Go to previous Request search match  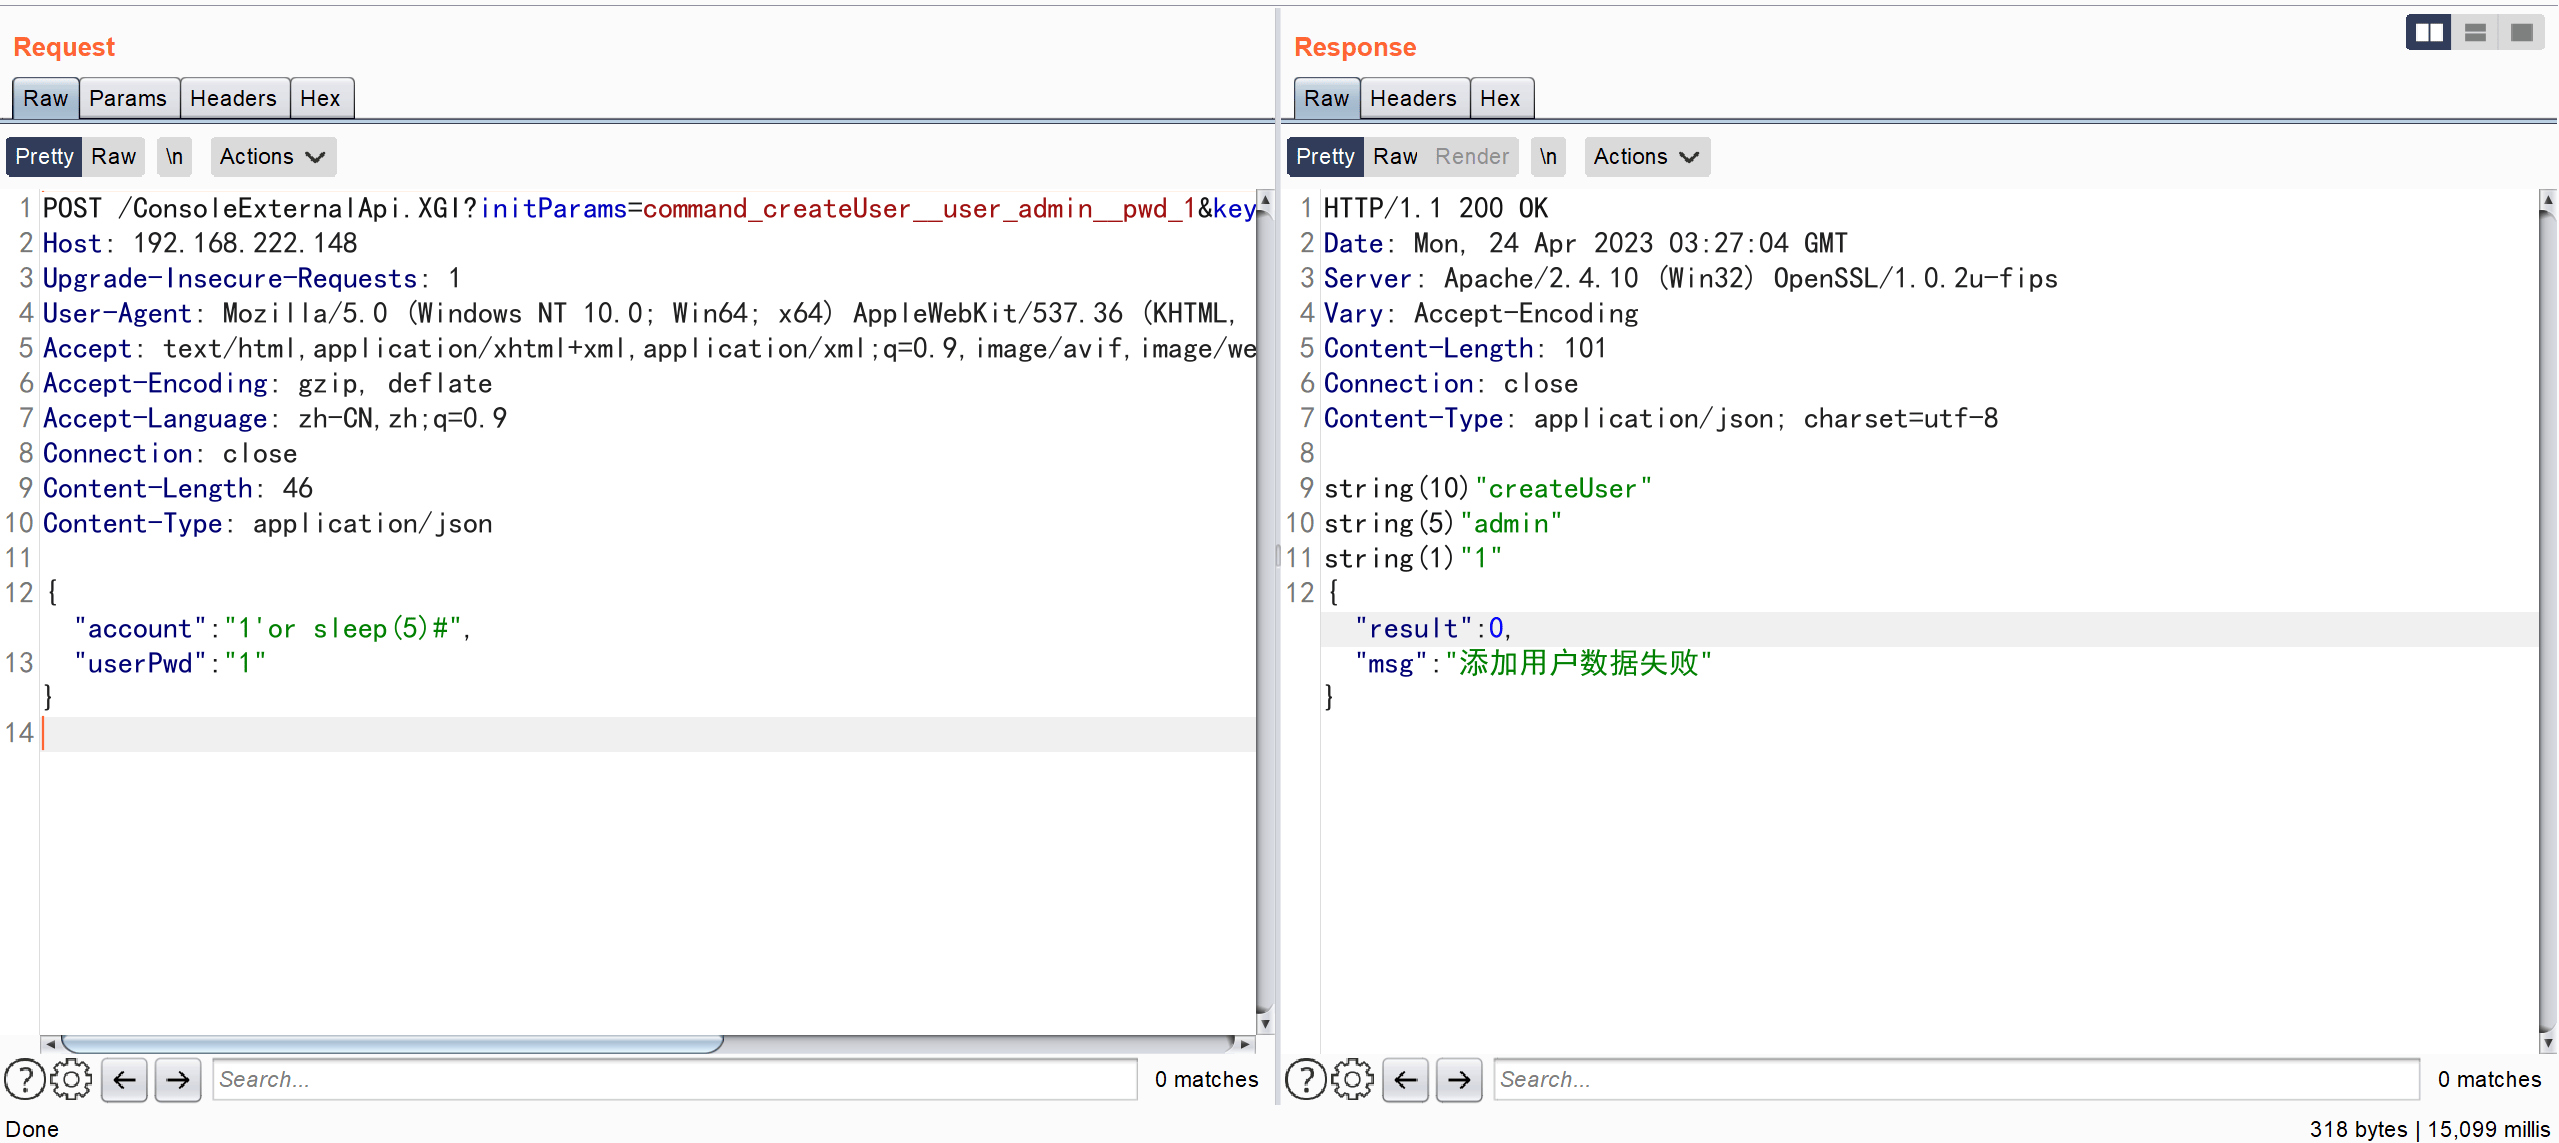125,1079
